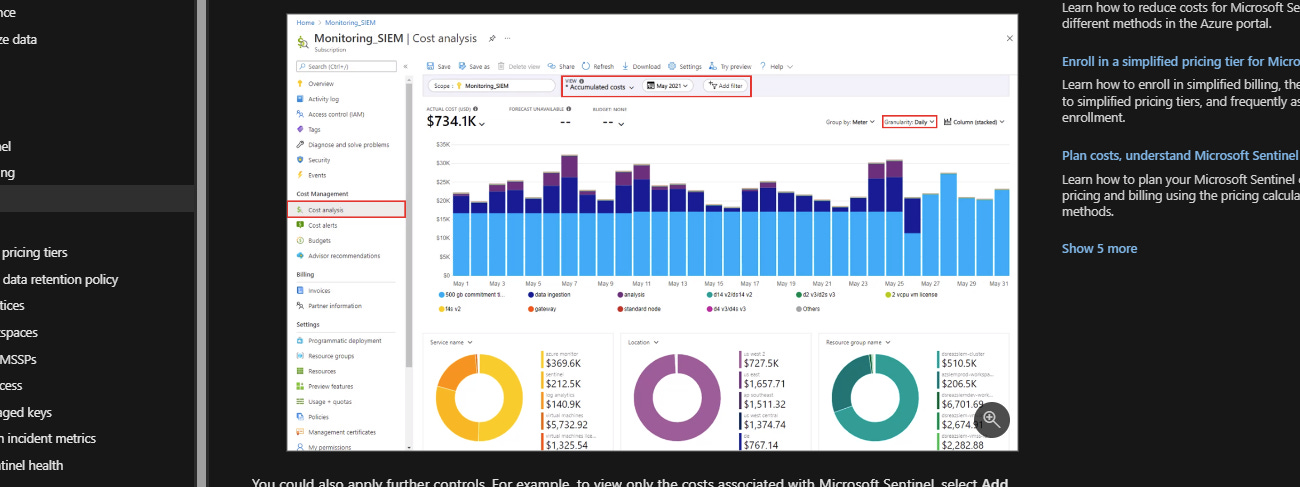Screen dimensions: 1300x487
Task: Click the Download toolbar icon
Action: (x=624, y=66)
